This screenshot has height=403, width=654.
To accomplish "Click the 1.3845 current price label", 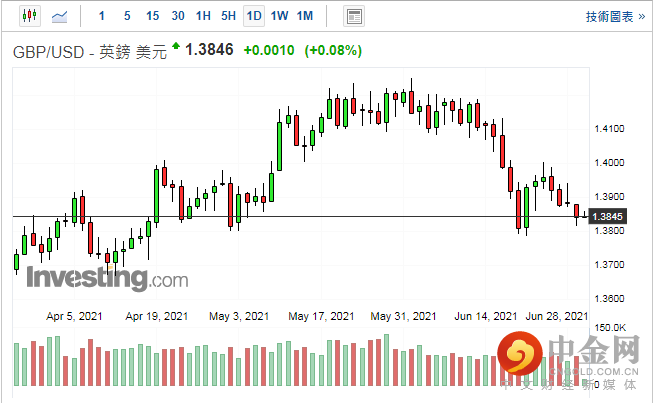I will (608, 216).
